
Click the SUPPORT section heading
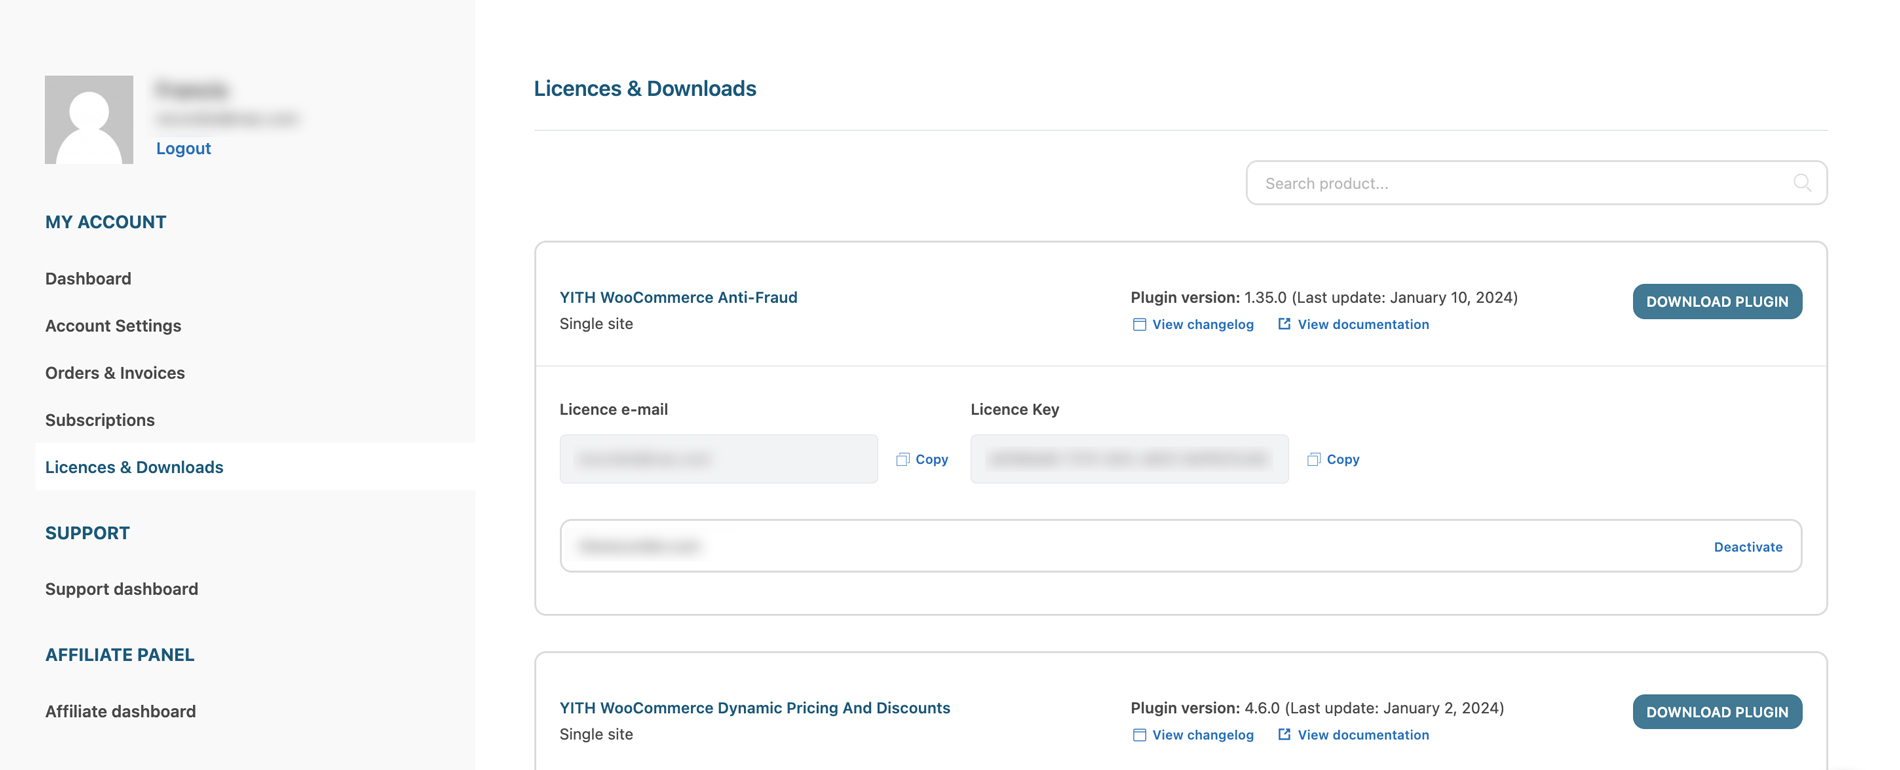pos(88,533)
